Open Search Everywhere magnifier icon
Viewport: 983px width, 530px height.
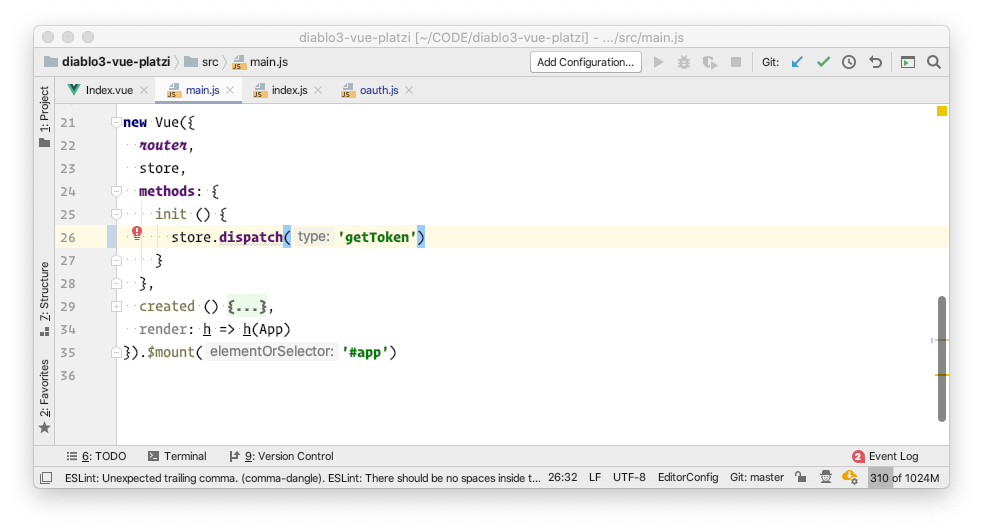(933, 62)
